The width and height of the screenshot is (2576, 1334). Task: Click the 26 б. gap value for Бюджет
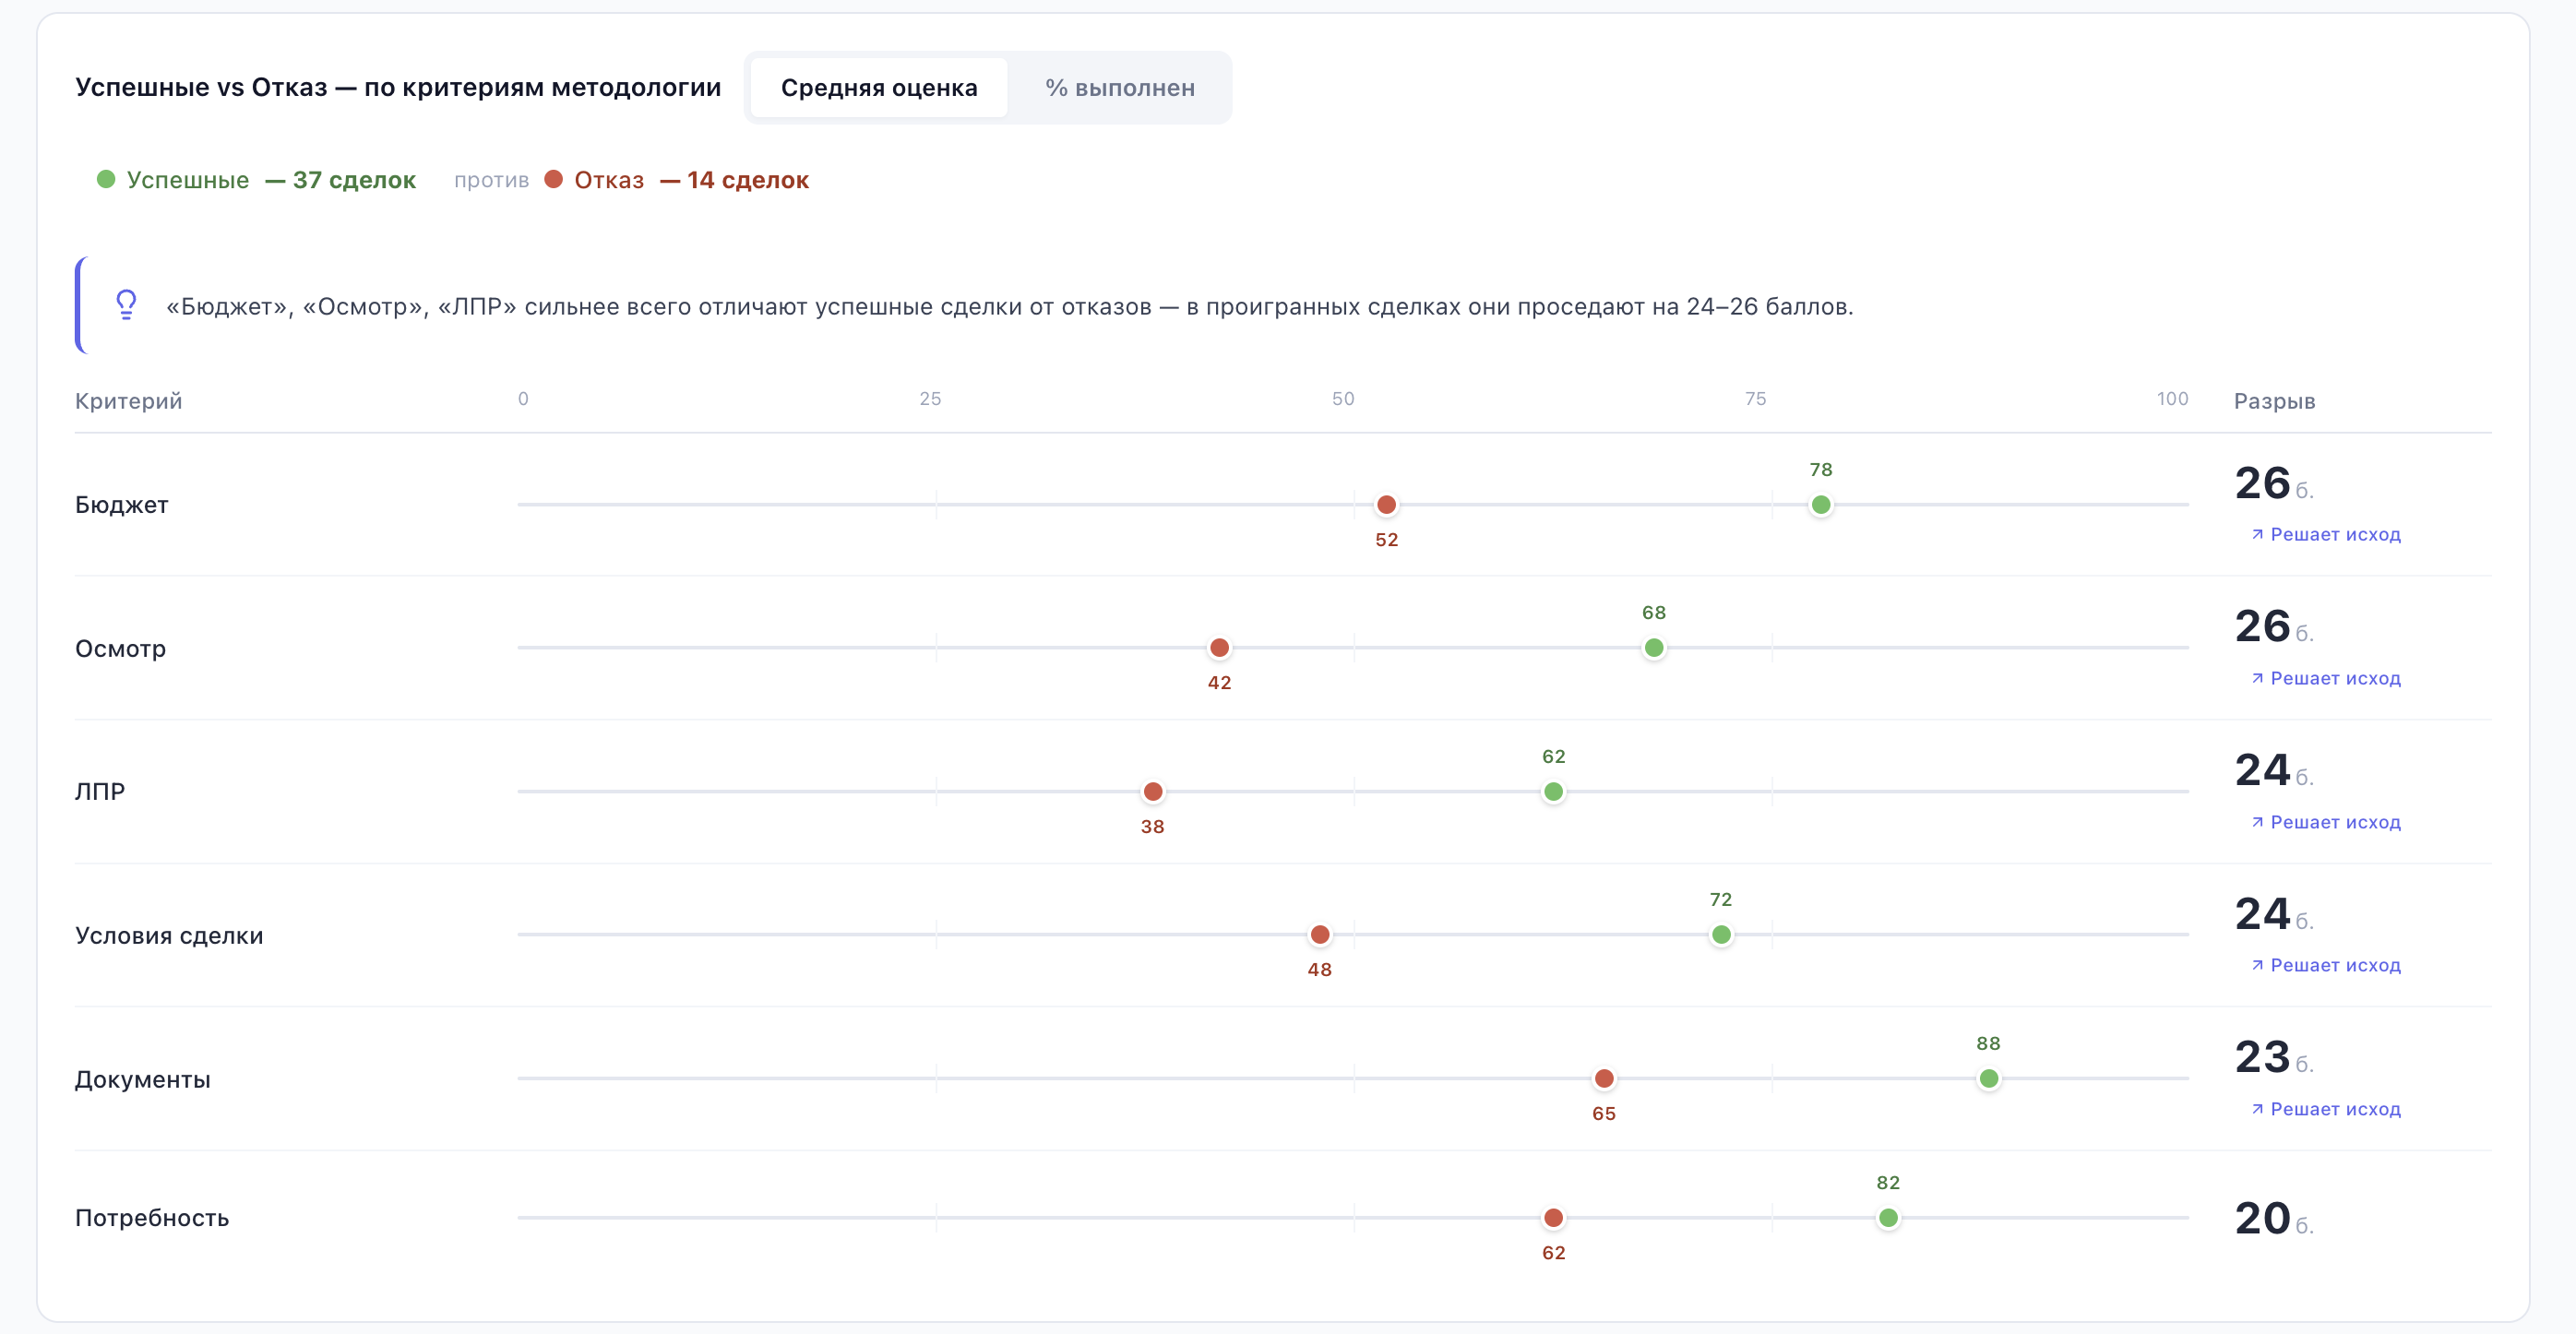[x=2274, y=484]
